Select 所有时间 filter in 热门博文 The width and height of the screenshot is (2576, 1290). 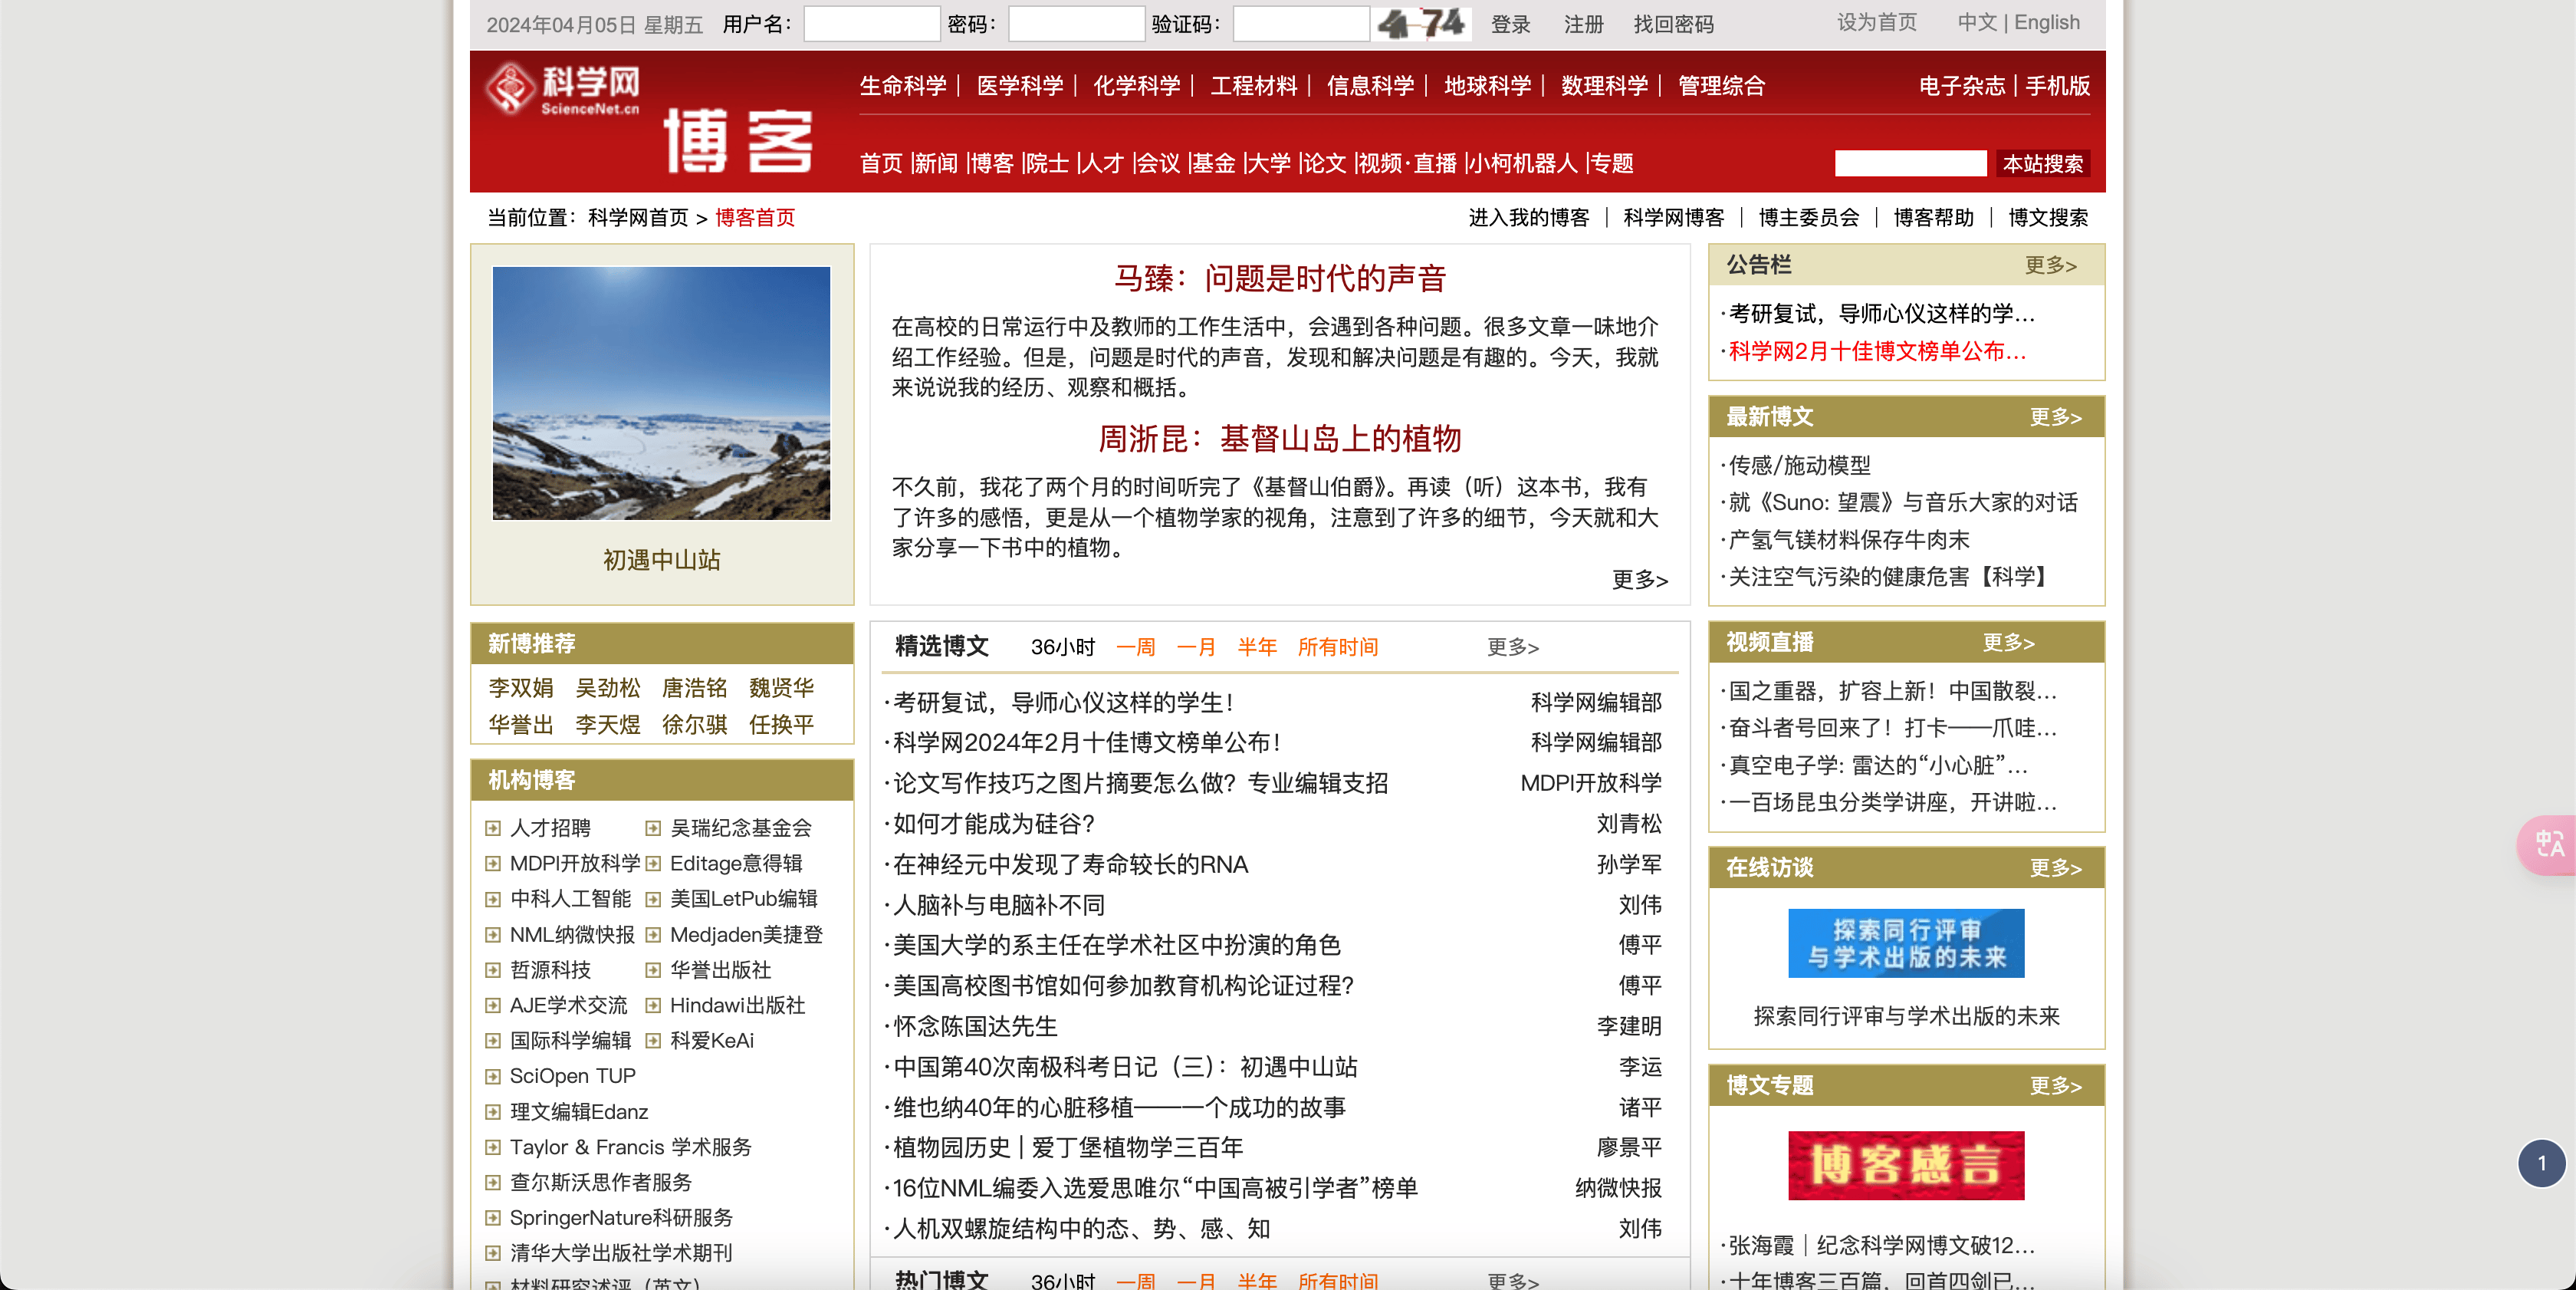1337,1281
